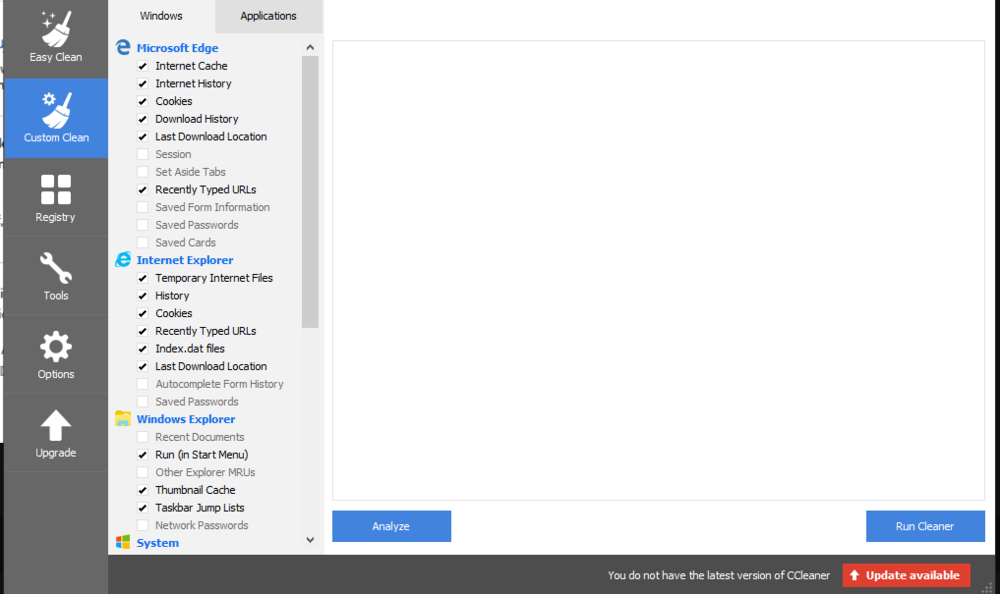Open the Options gear icon
Viewport: 1000px width, 594px height.
pos(55,347)
